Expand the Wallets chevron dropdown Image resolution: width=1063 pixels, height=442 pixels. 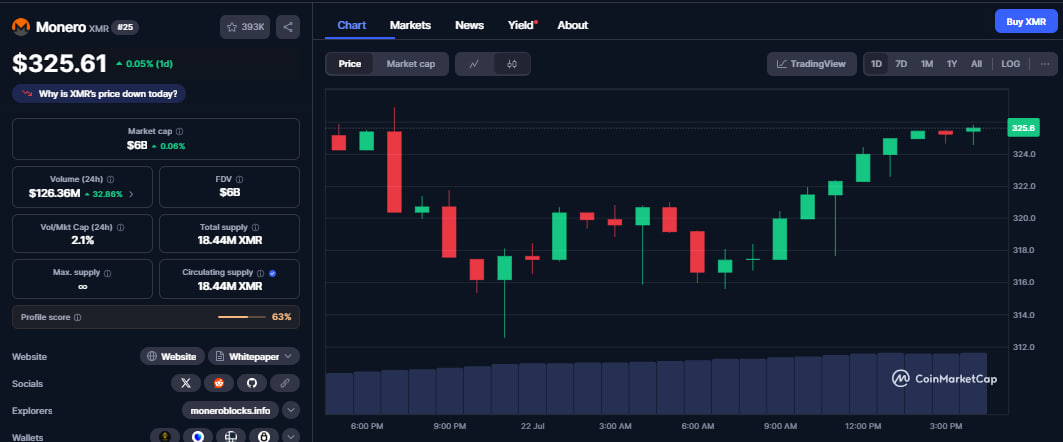tap(291, 437)
